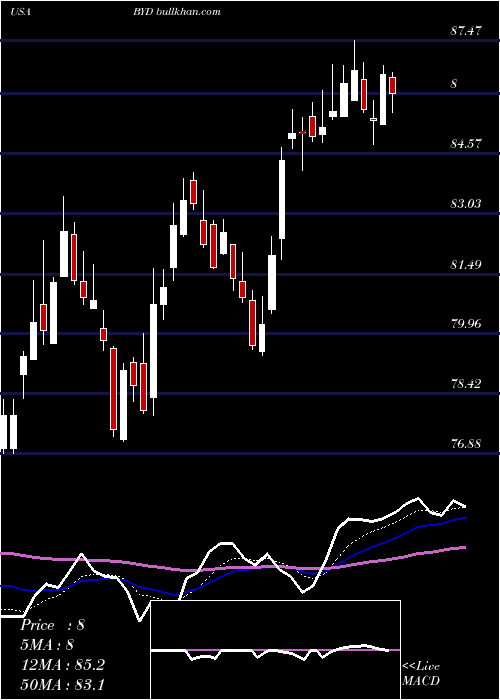500x700 pixels.
Task: Click the 81.49 price axis label
Action: click(x=466, y=264)
